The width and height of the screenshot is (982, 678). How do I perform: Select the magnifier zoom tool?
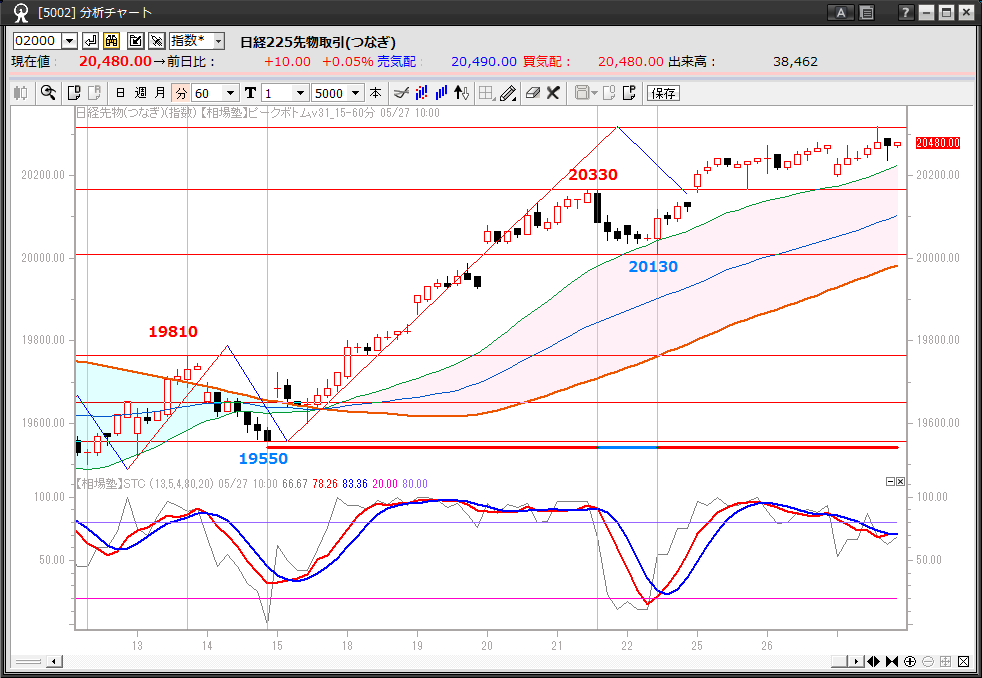click(47, 93)
